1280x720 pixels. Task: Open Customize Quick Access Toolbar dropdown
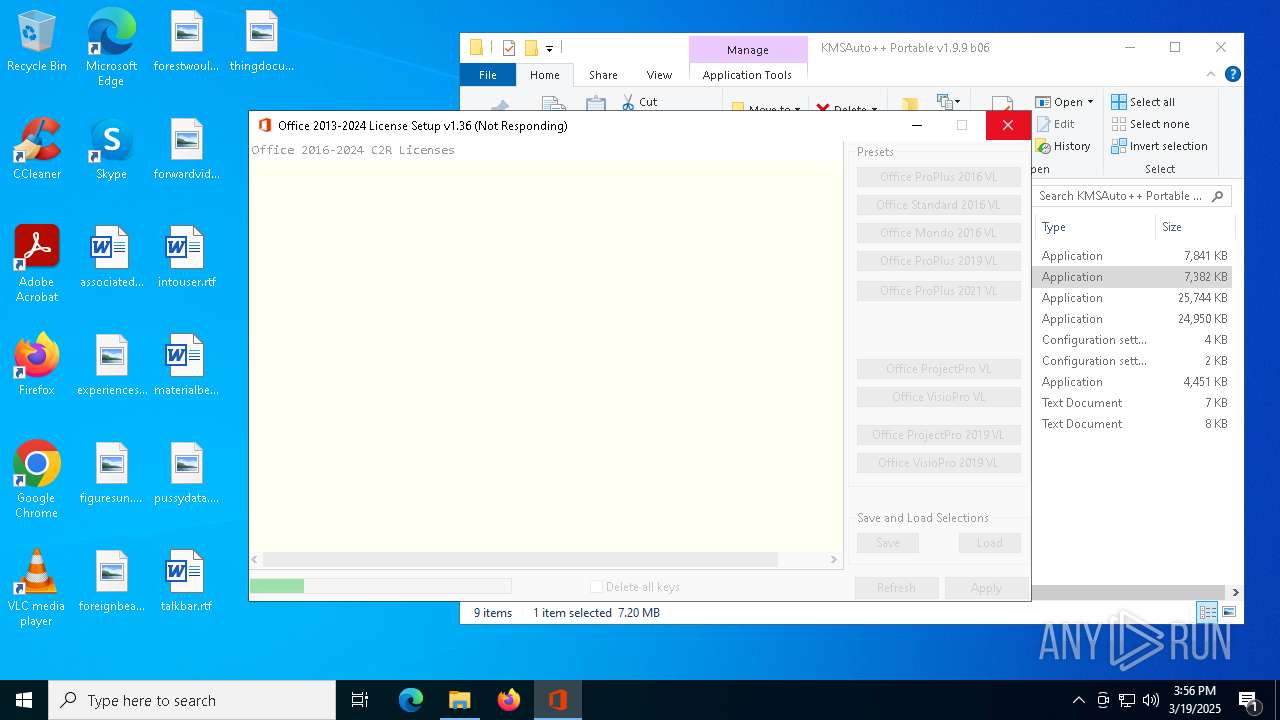[x=549, y=48]
